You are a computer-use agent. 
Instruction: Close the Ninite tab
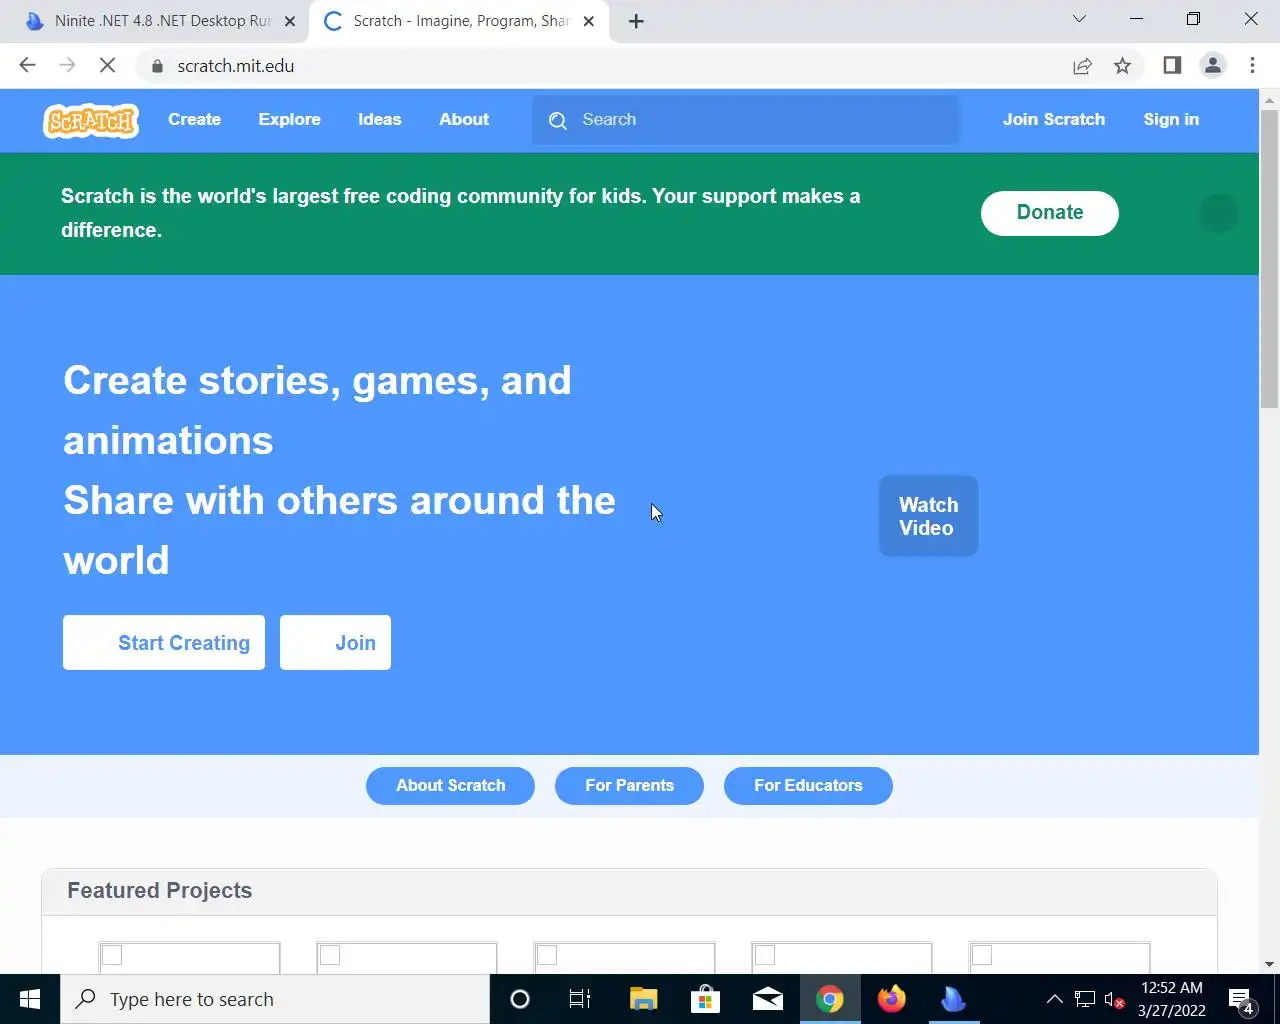pyautogui.click(x=290, y=21)
